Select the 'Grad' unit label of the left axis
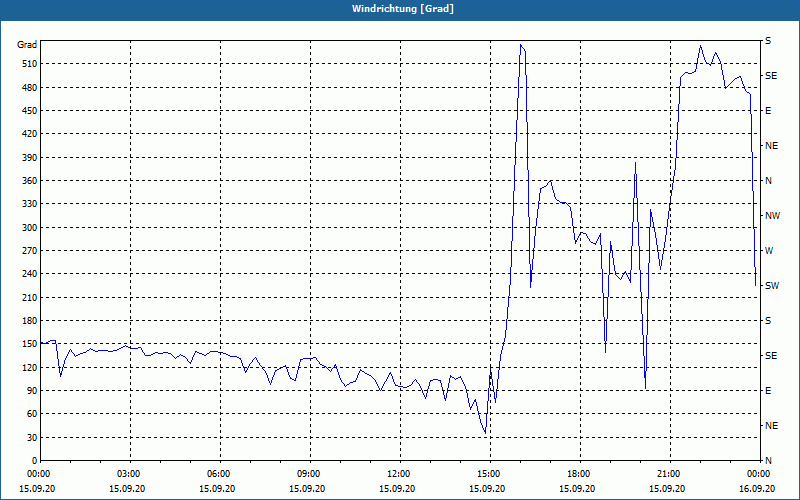The image size is (800, 500). 27,45
